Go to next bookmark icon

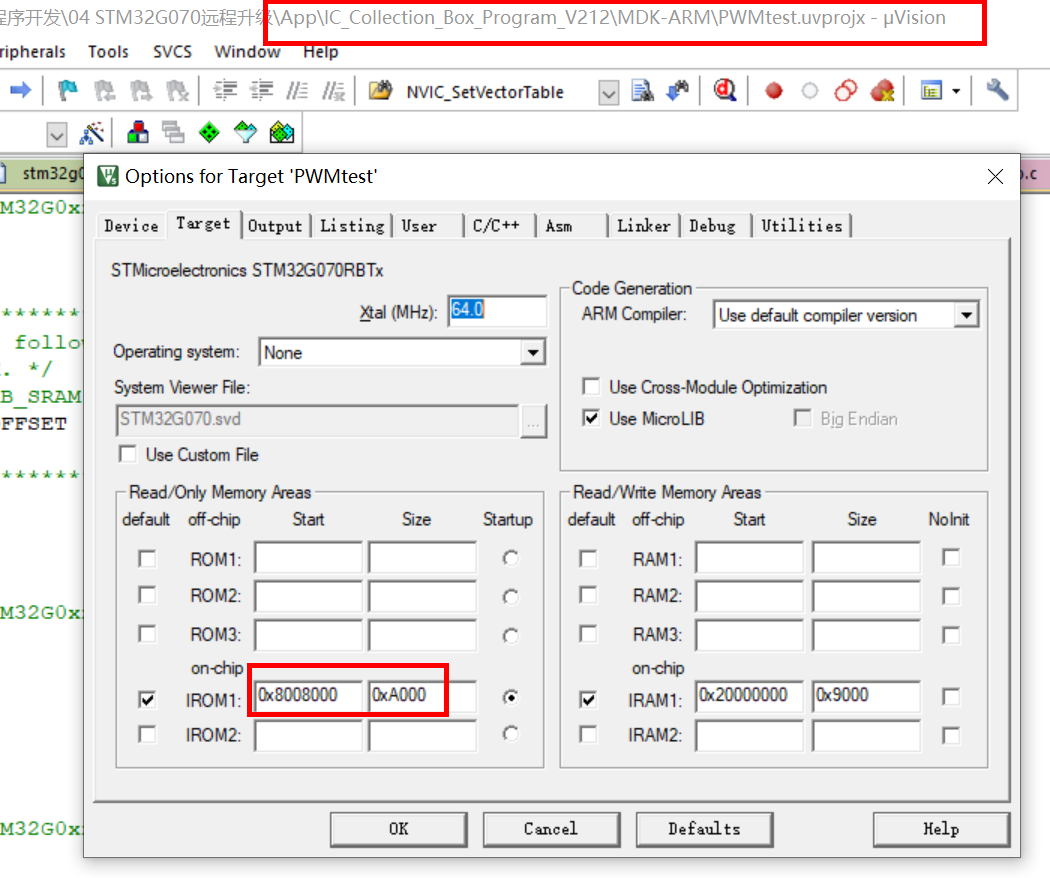[141, 90]
